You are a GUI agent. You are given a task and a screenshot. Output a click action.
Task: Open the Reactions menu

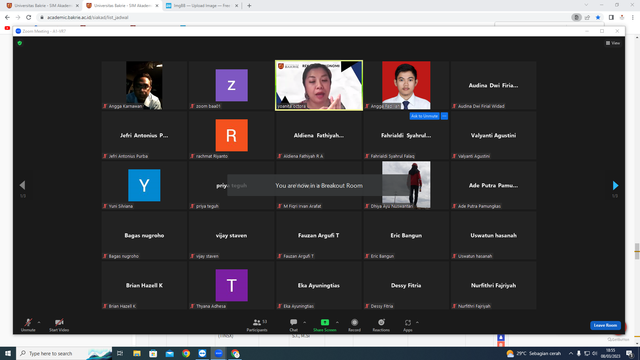click(381, 325)
